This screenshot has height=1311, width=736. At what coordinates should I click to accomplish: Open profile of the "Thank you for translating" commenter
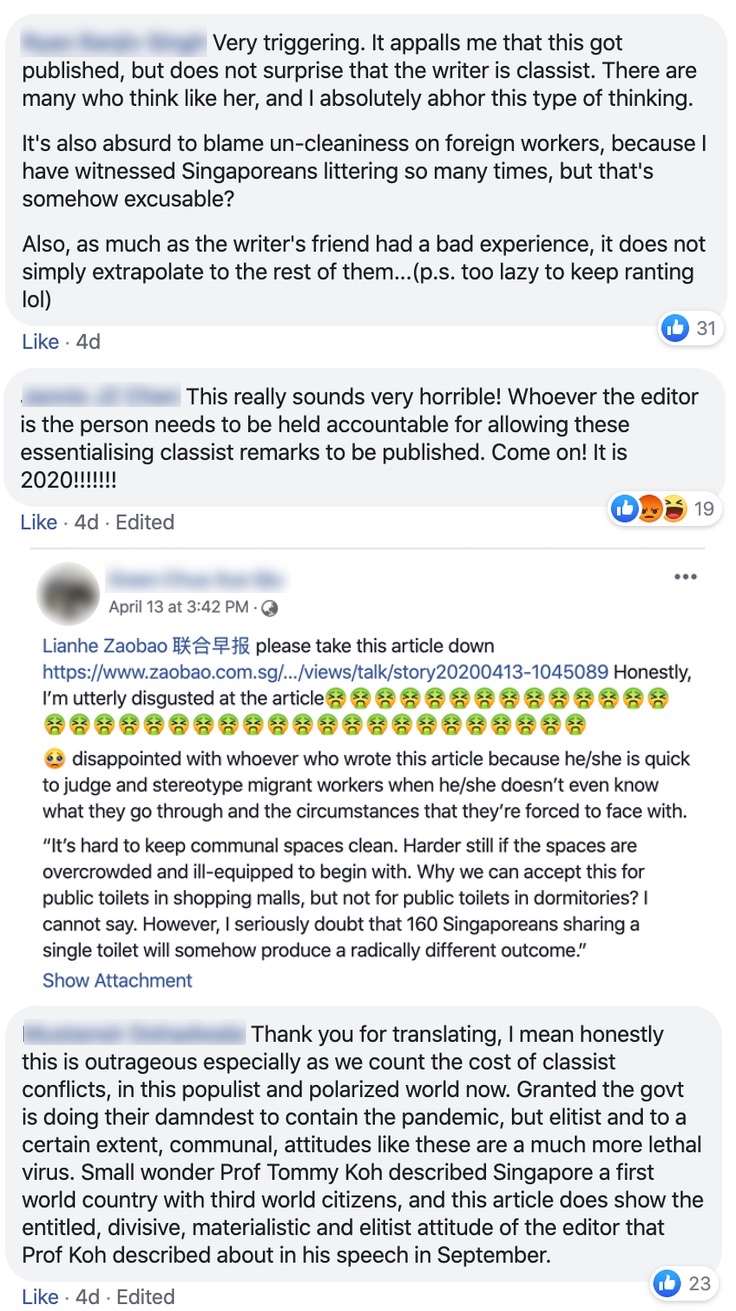click(x=133, y=1034)
